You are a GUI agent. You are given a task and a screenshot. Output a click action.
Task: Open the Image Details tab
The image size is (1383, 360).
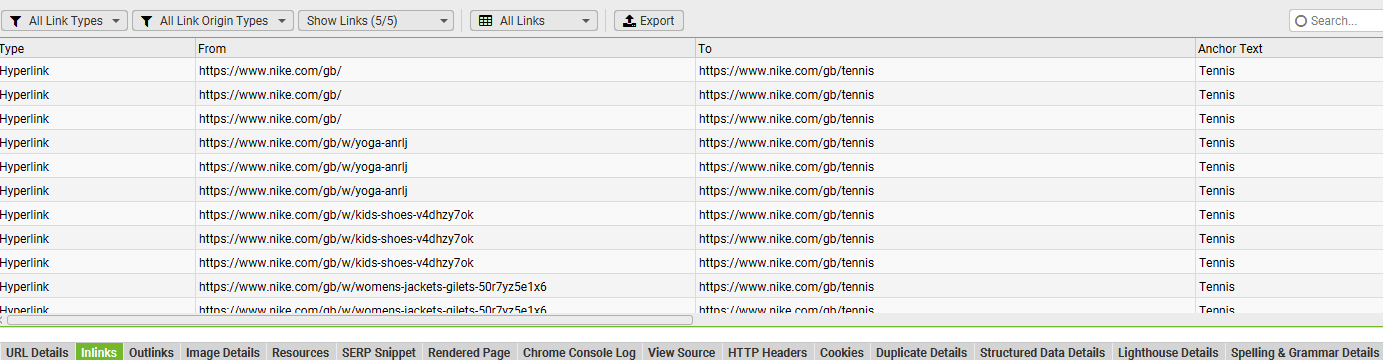[x=223, y=352]
